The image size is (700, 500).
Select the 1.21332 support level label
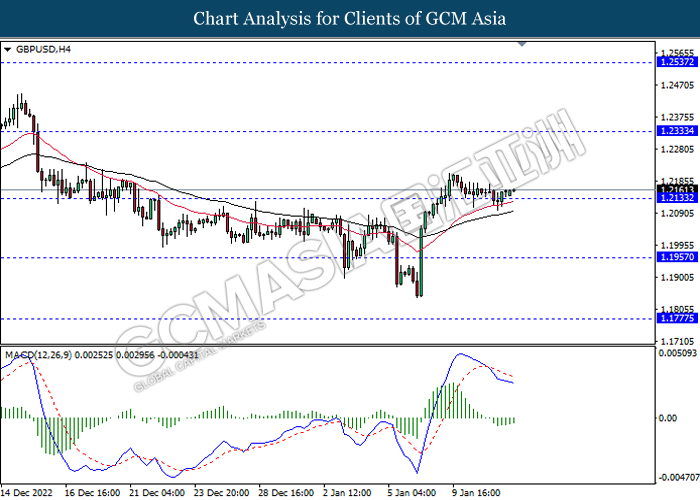(677, 198)
